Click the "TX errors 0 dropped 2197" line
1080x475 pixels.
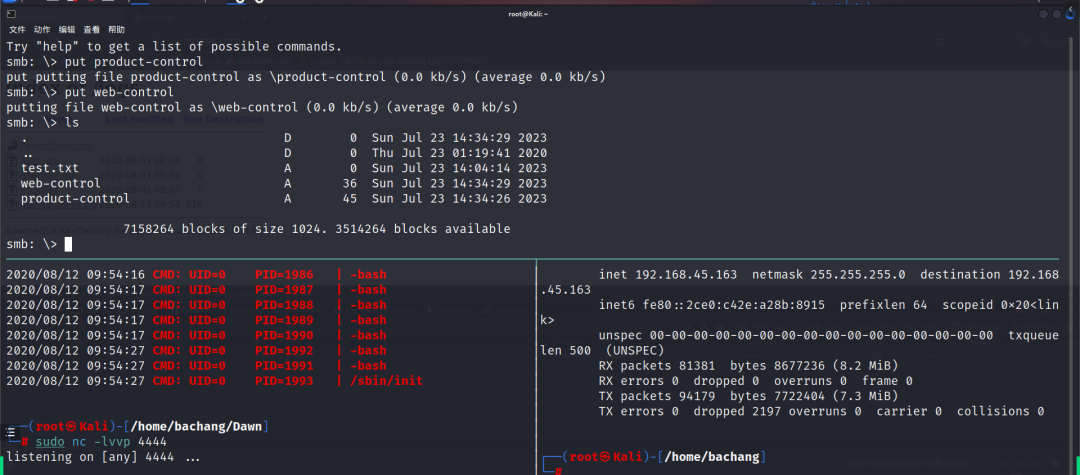pyautogui.click(x=821, y=411)
